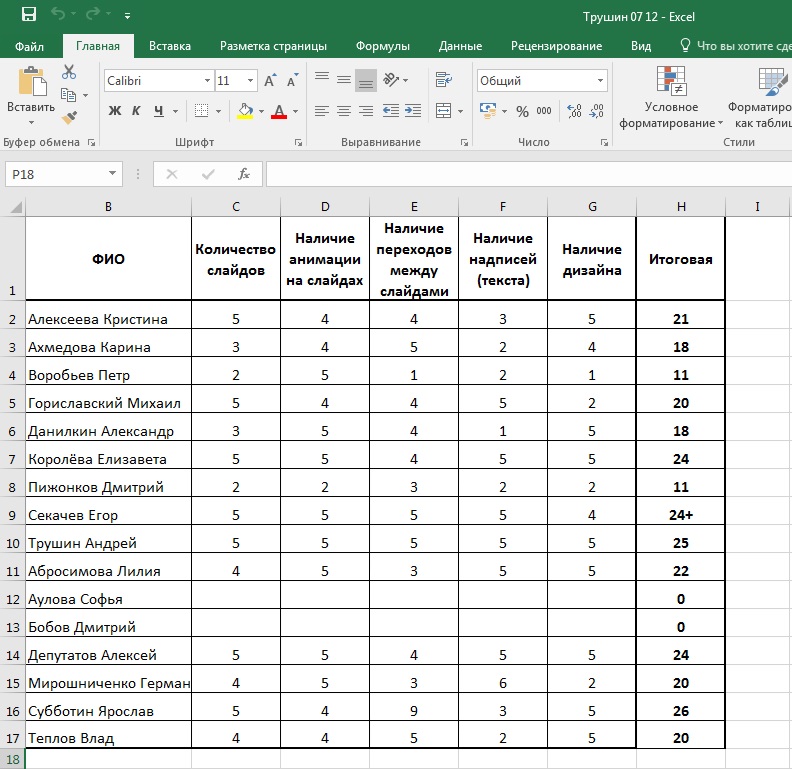Open the Файл menu
Viewport: 792px width, 769px height.
tap(29, 46)
